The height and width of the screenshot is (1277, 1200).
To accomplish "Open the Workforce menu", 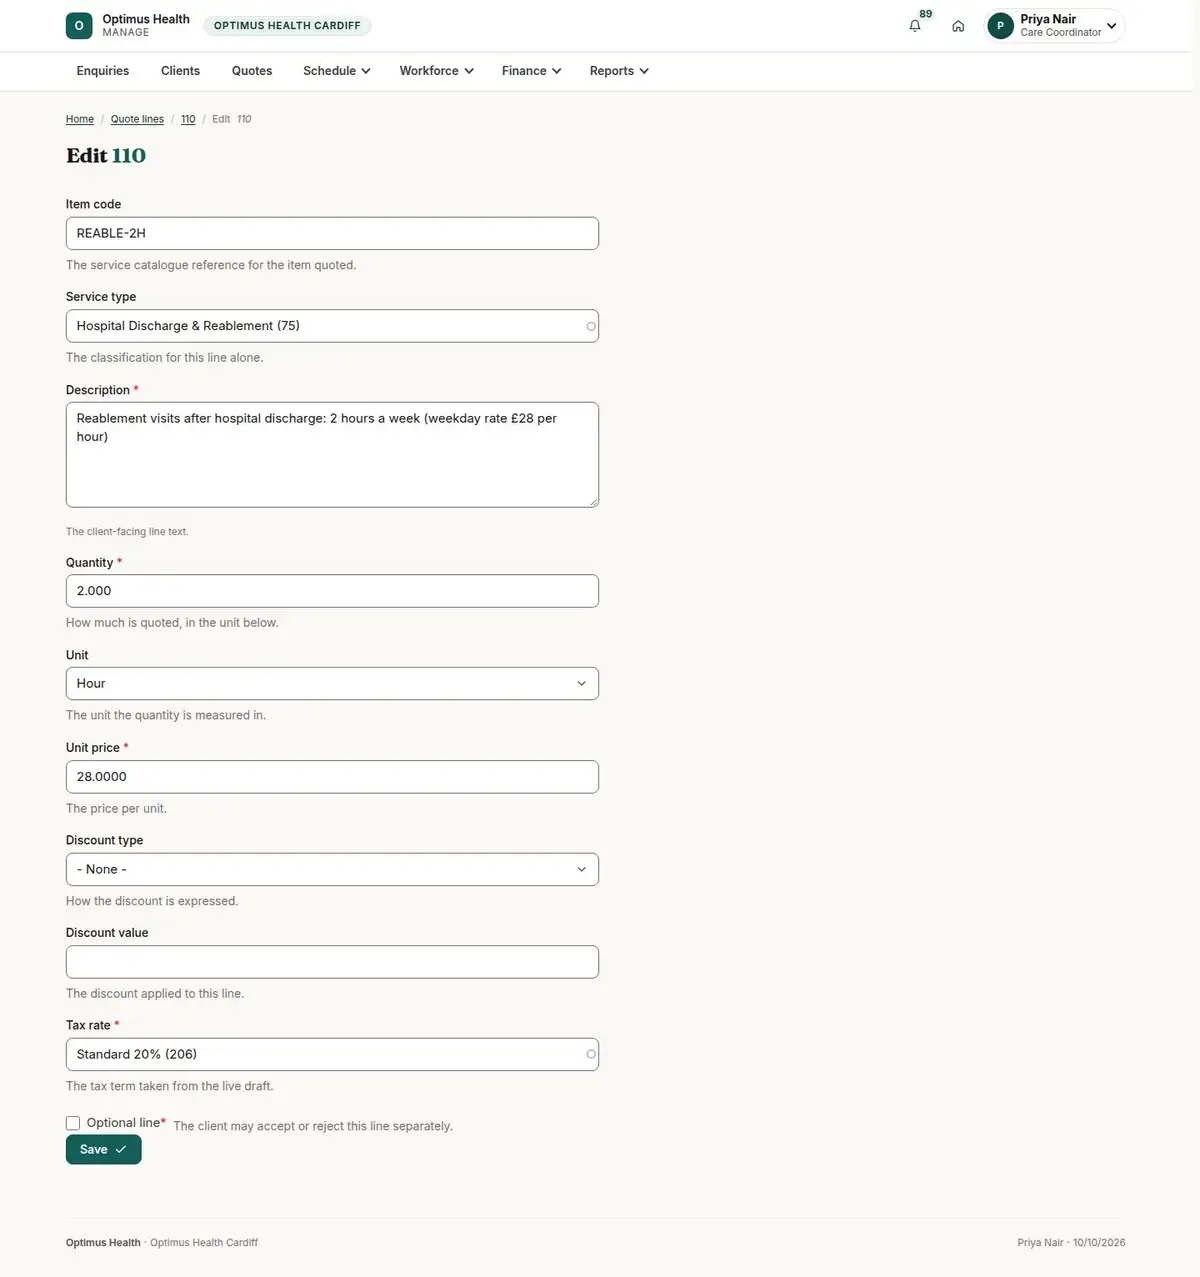I will [437, 71].
